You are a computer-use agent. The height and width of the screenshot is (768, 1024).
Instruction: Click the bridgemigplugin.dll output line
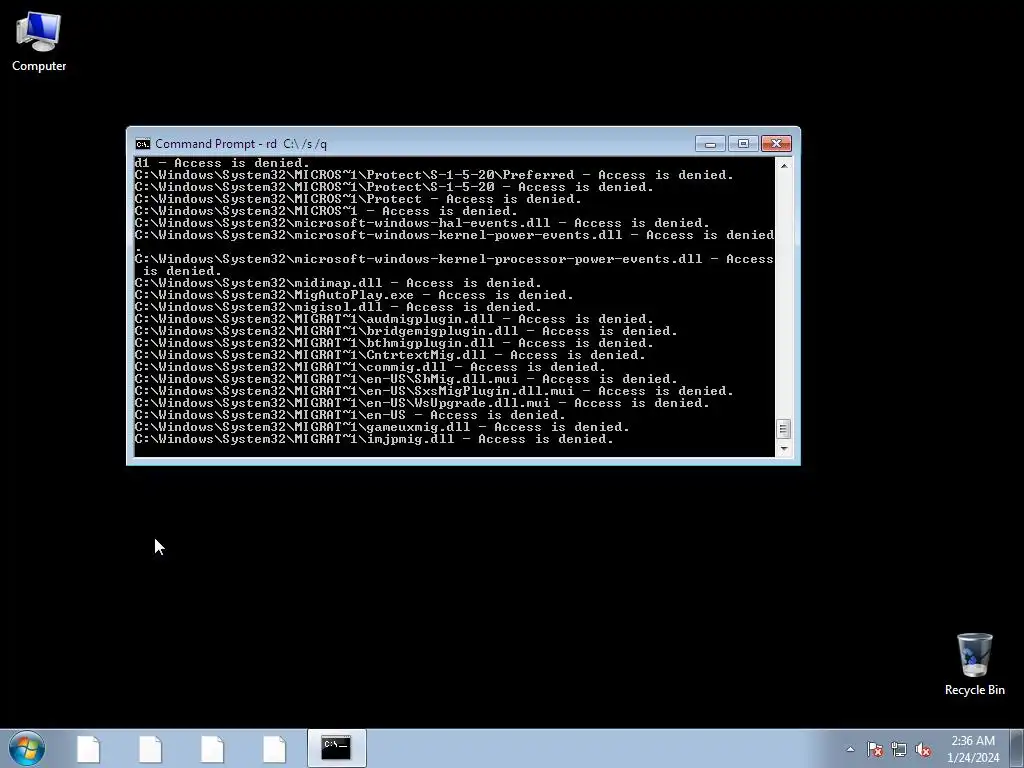(406, 331)
